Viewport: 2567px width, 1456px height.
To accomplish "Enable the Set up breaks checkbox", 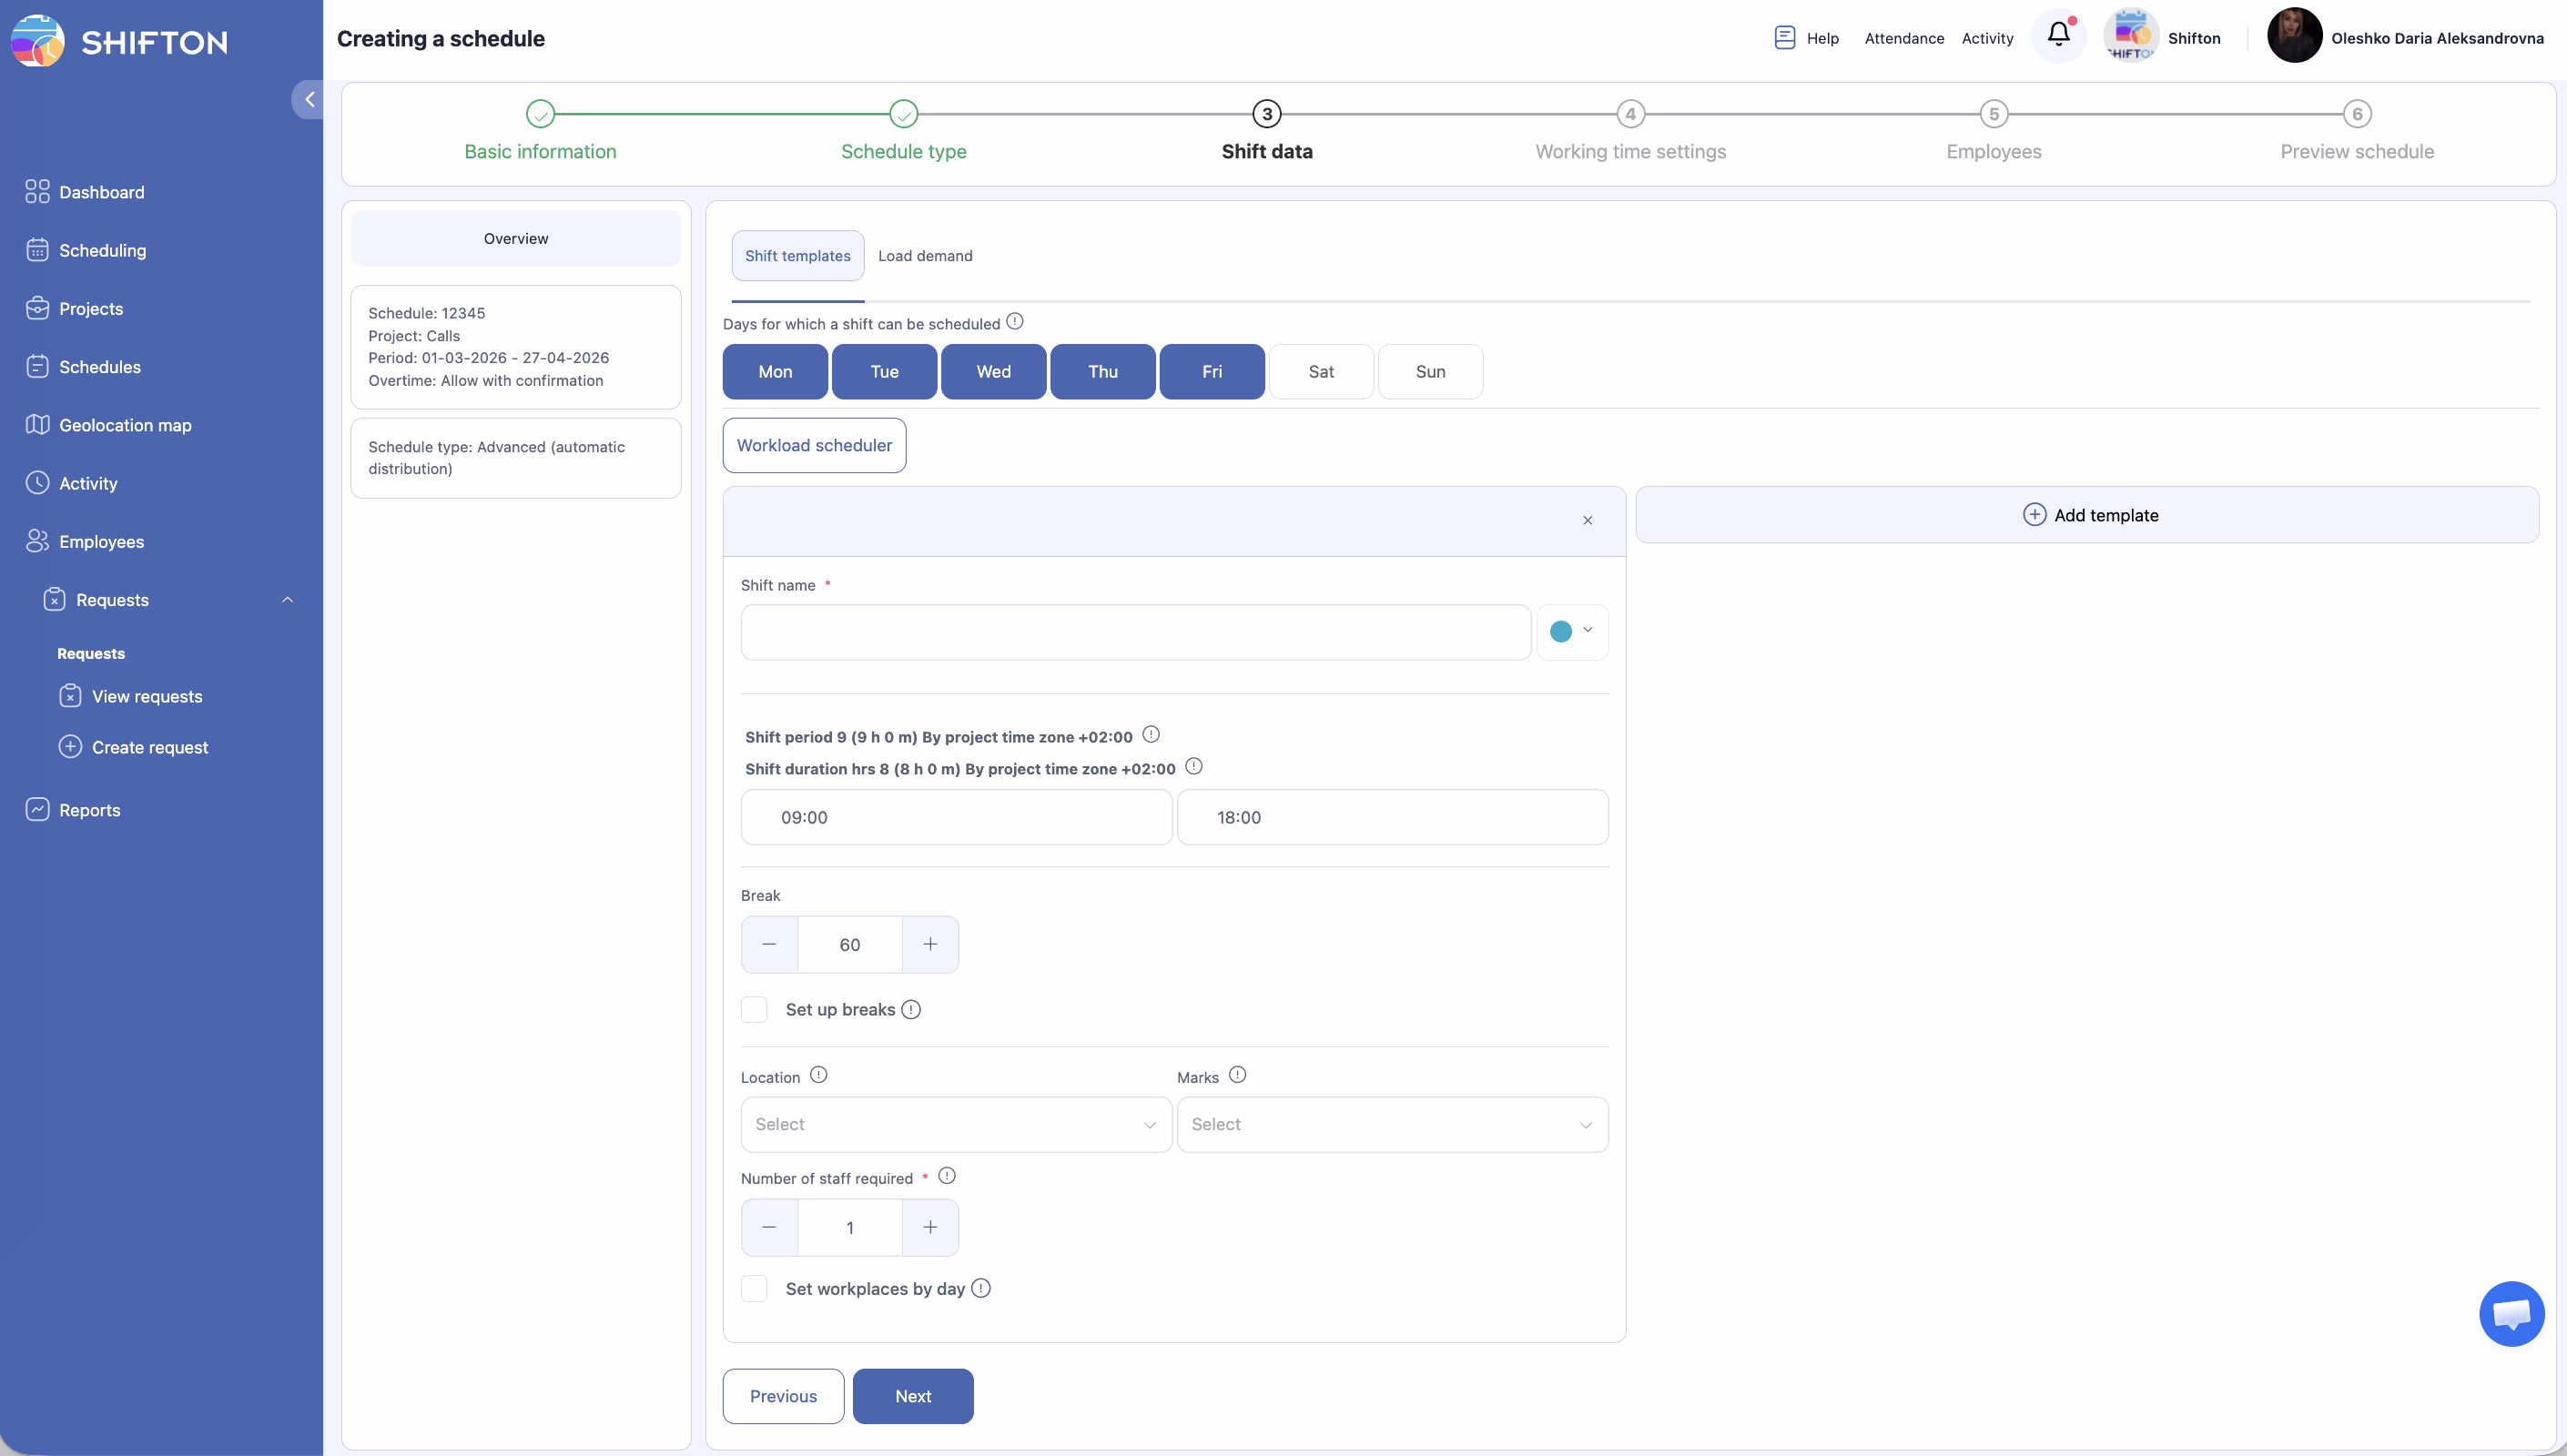I will 755,1010.
